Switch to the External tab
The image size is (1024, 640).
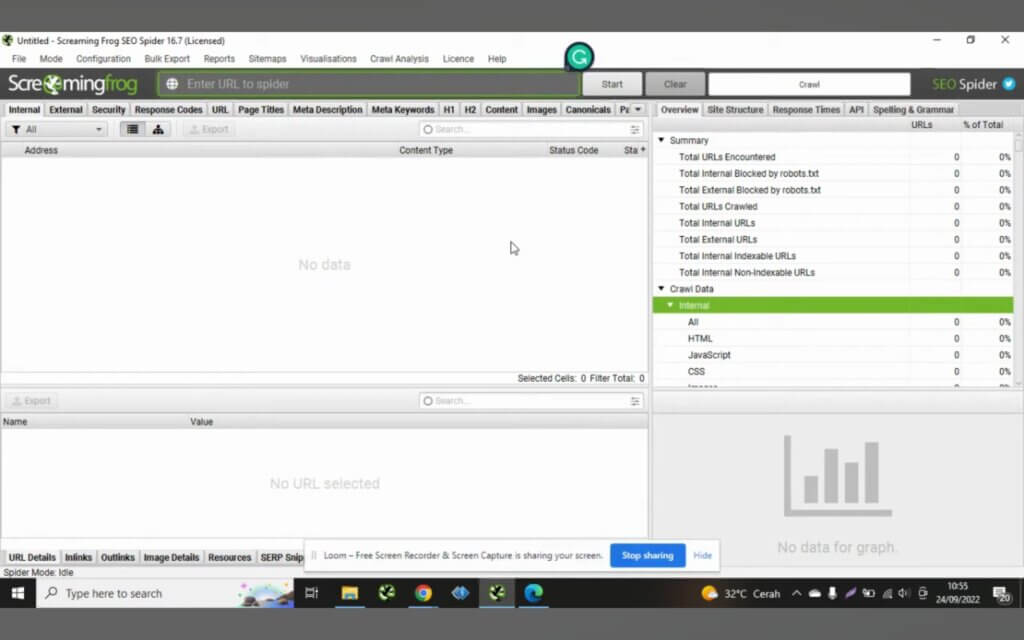pyautogui.click(x=66, y=109)
